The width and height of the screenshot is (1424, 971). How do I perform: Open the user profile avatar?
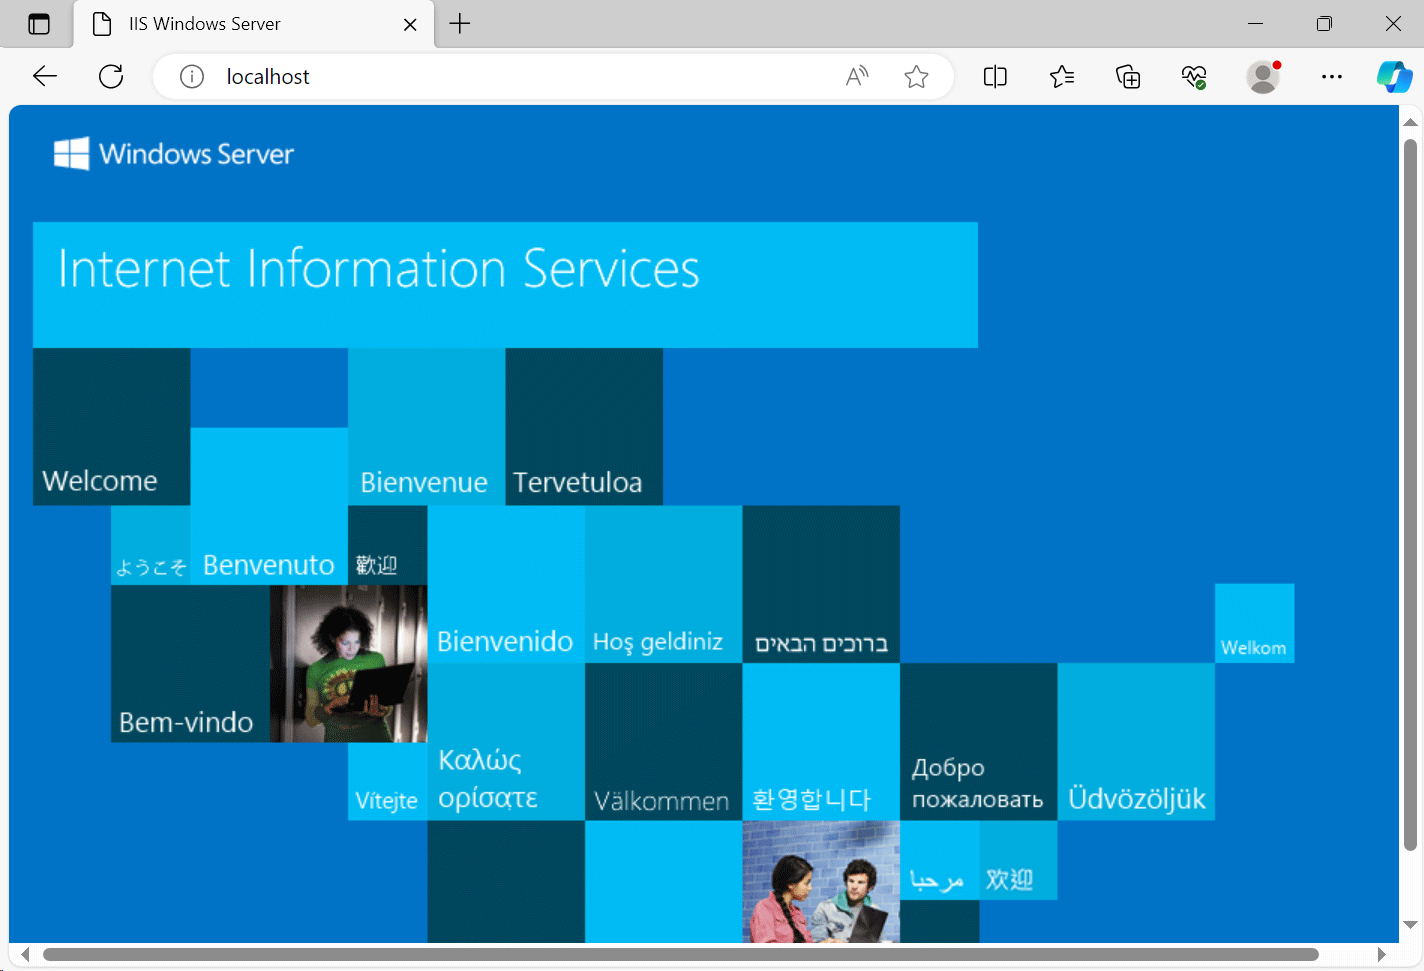(x=1263, y=76)
